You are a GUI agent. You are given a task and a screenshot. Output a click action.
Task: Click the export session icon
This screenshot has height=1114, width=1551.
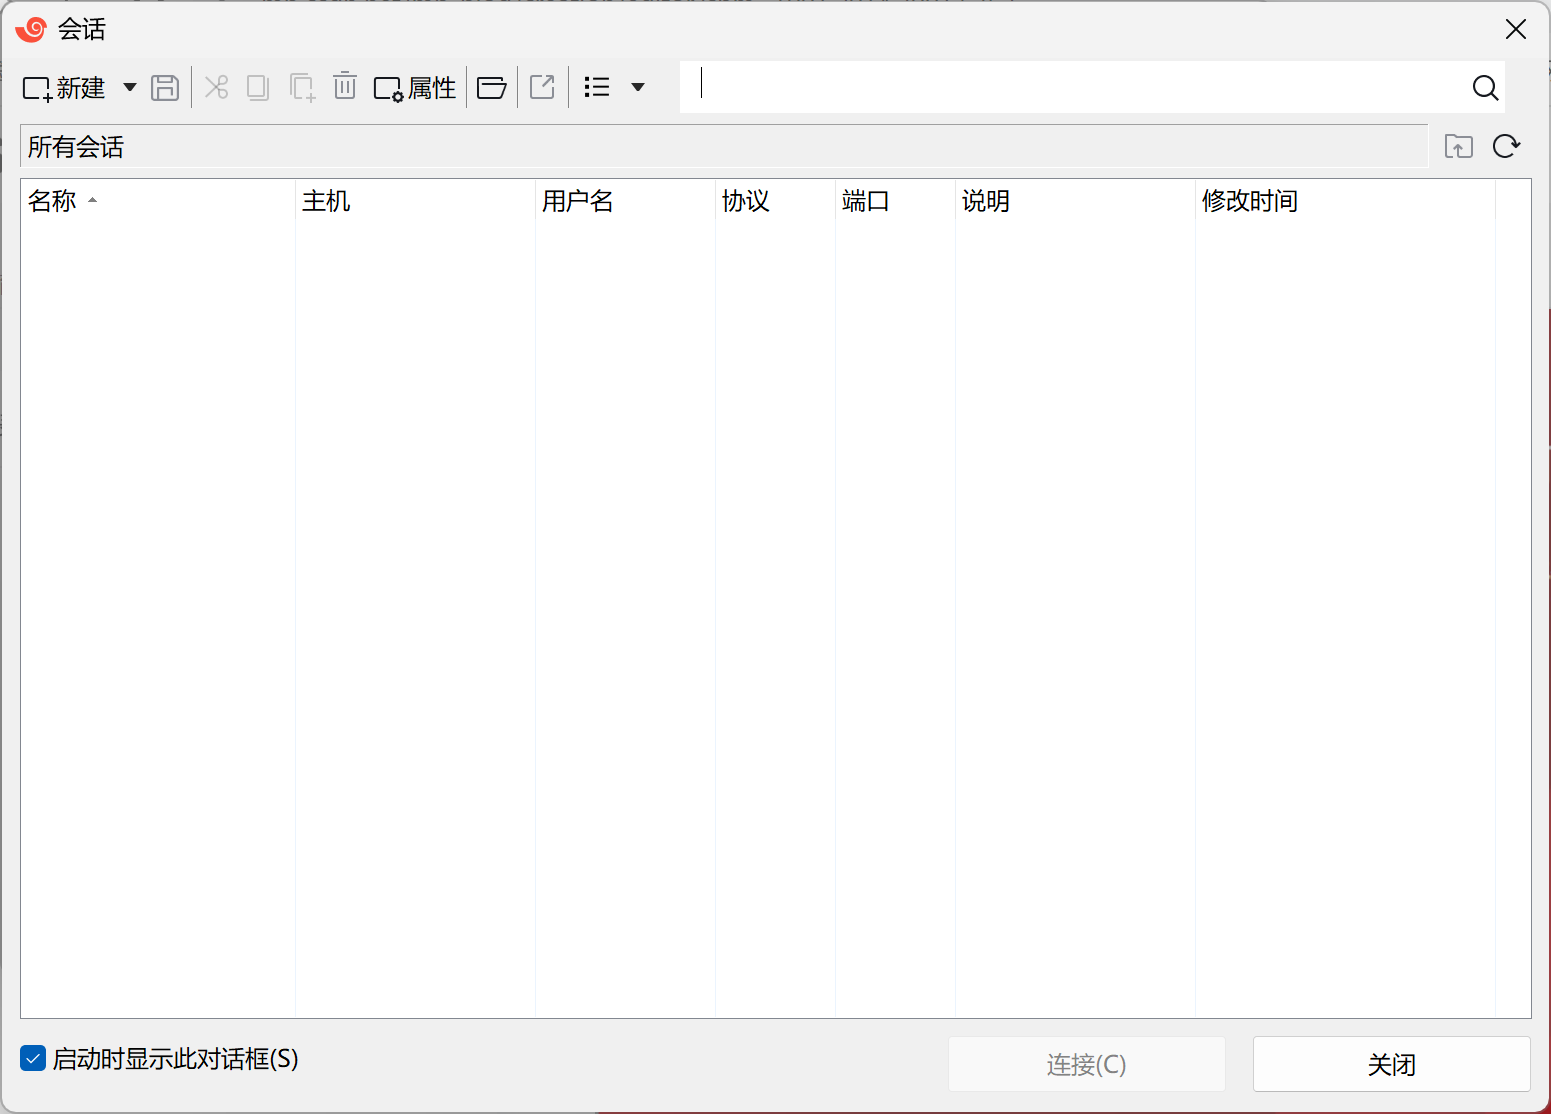pyautogui.click(x=541, y=87)
